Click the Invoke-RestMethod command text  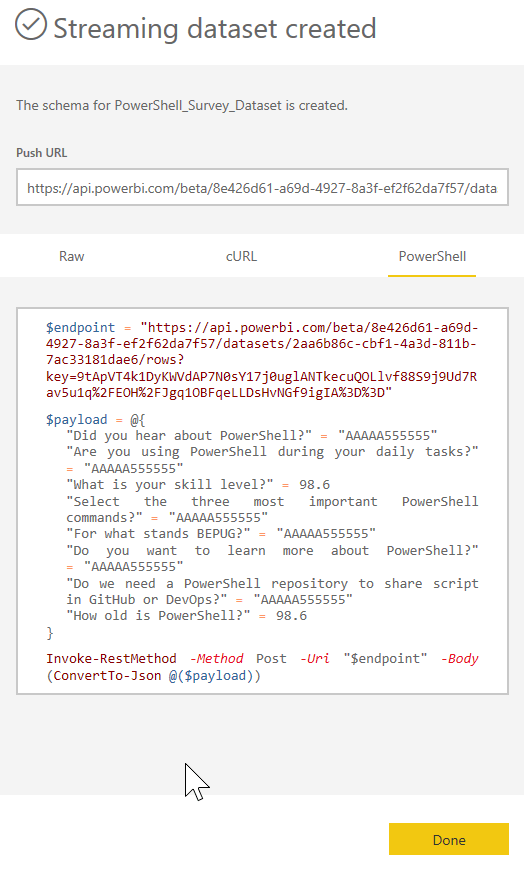click(x=111, y=659)
